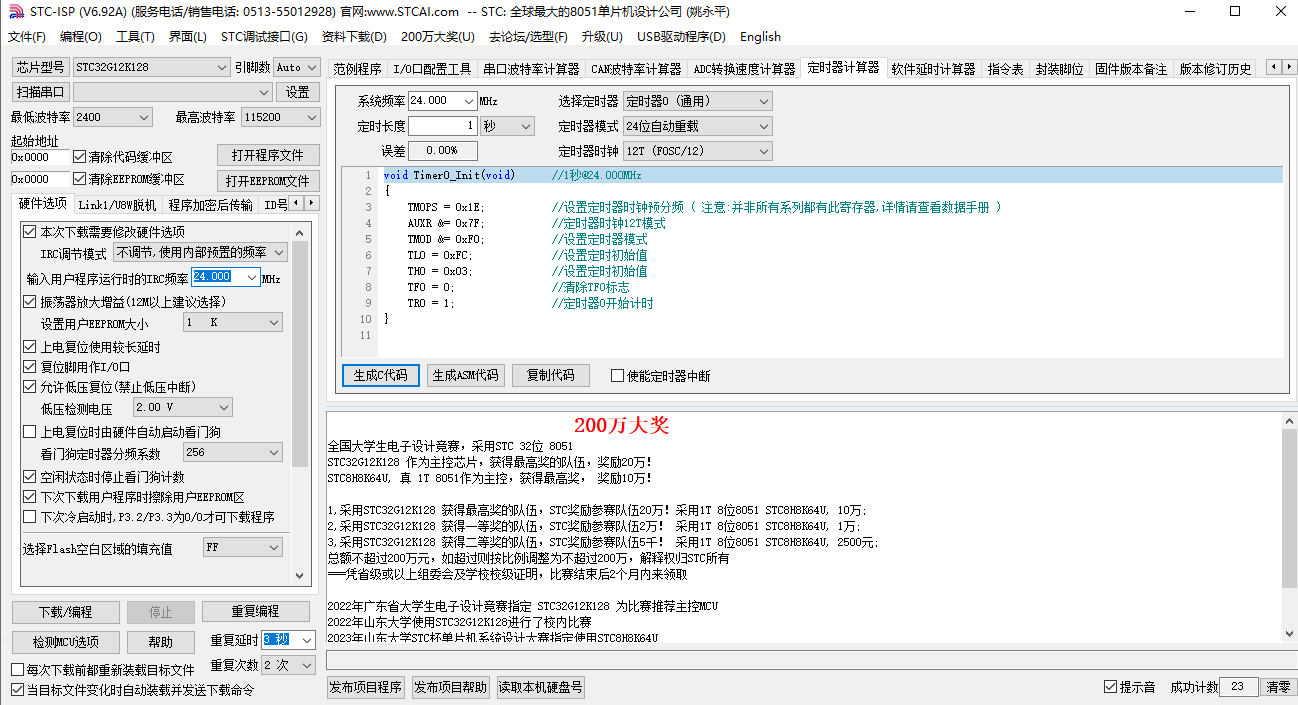The height and width of the screenshot is (705, 1298).
Task: Toggle 清除代码缓冲区 checkbox
Action: point(80,157)
